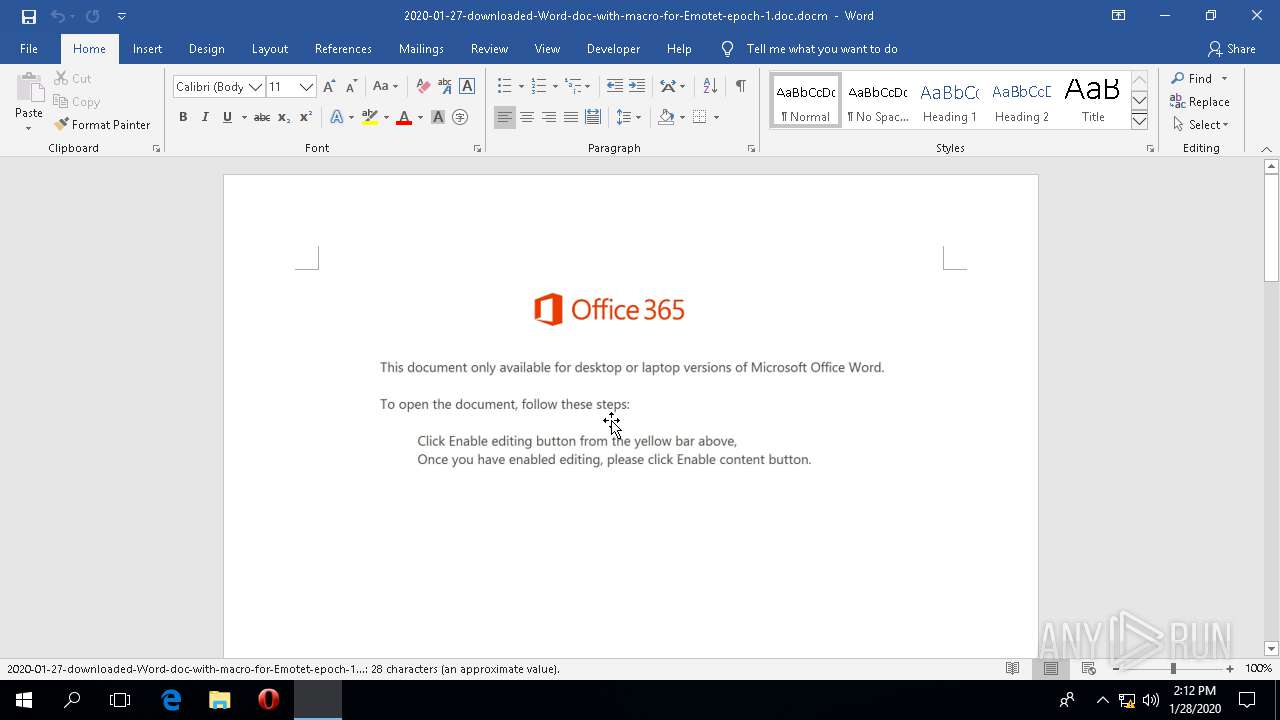The width and height of the screenshot is (1280, 720).
Task: Adjust the zoom slider in status bar
Action: [1172, 669]
